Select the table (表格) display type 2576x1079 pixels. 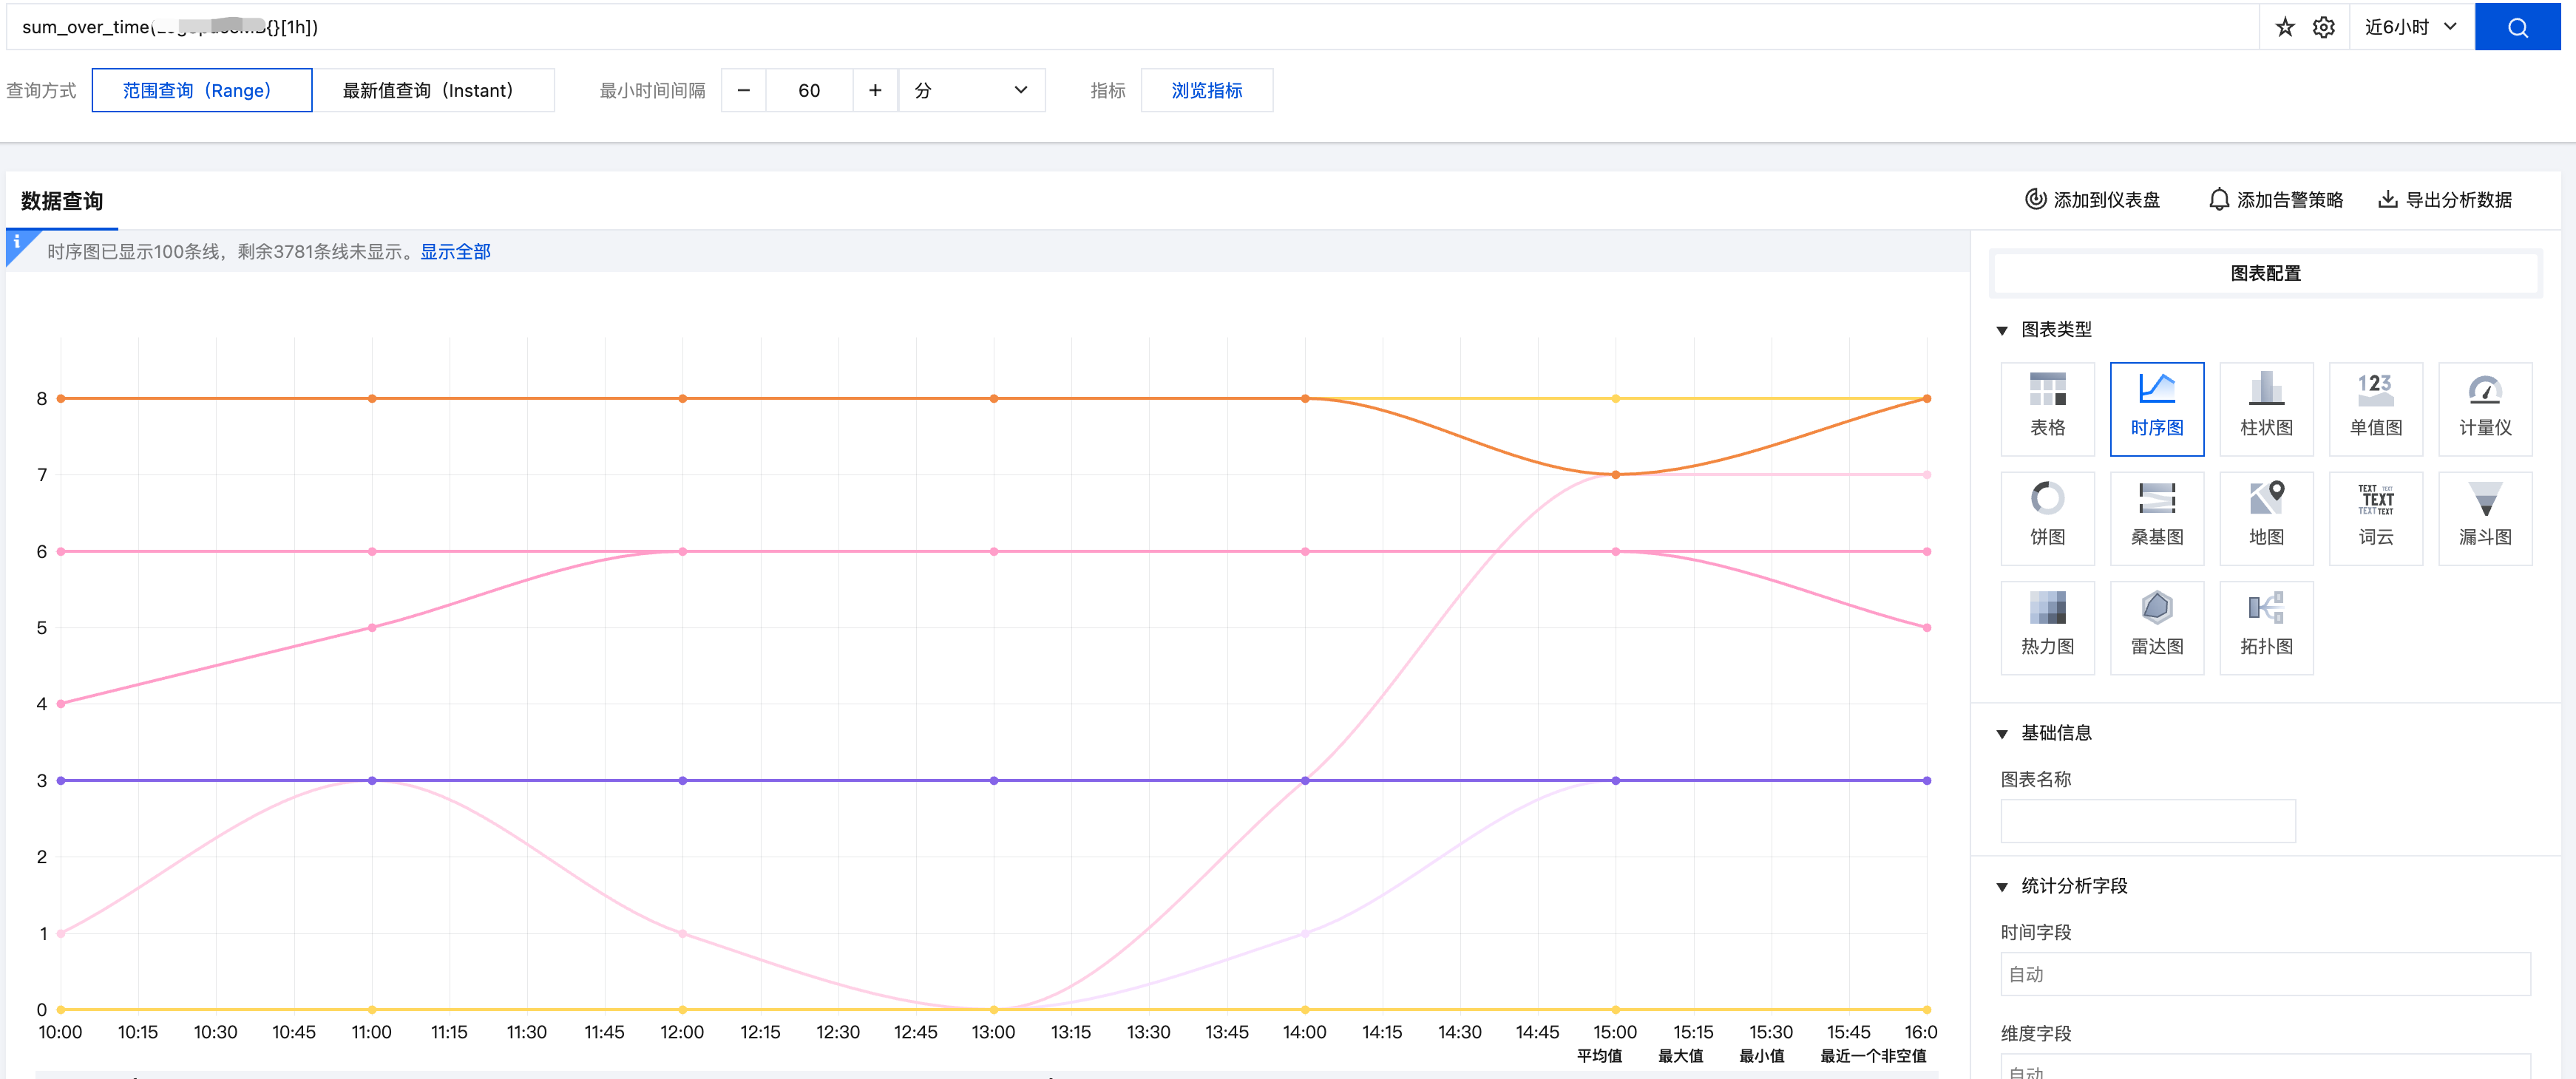point(2046,408)
